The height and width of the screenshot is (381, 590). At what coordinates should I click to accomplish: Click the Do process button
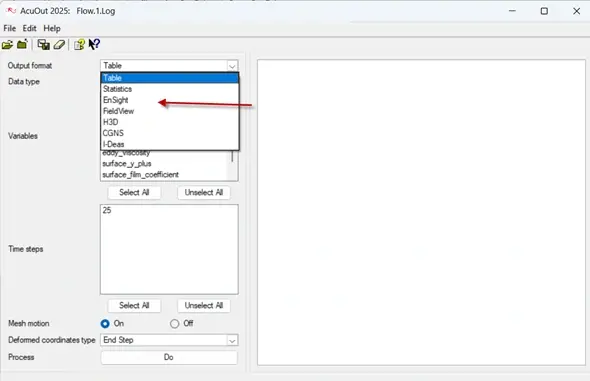pos(169,357)
